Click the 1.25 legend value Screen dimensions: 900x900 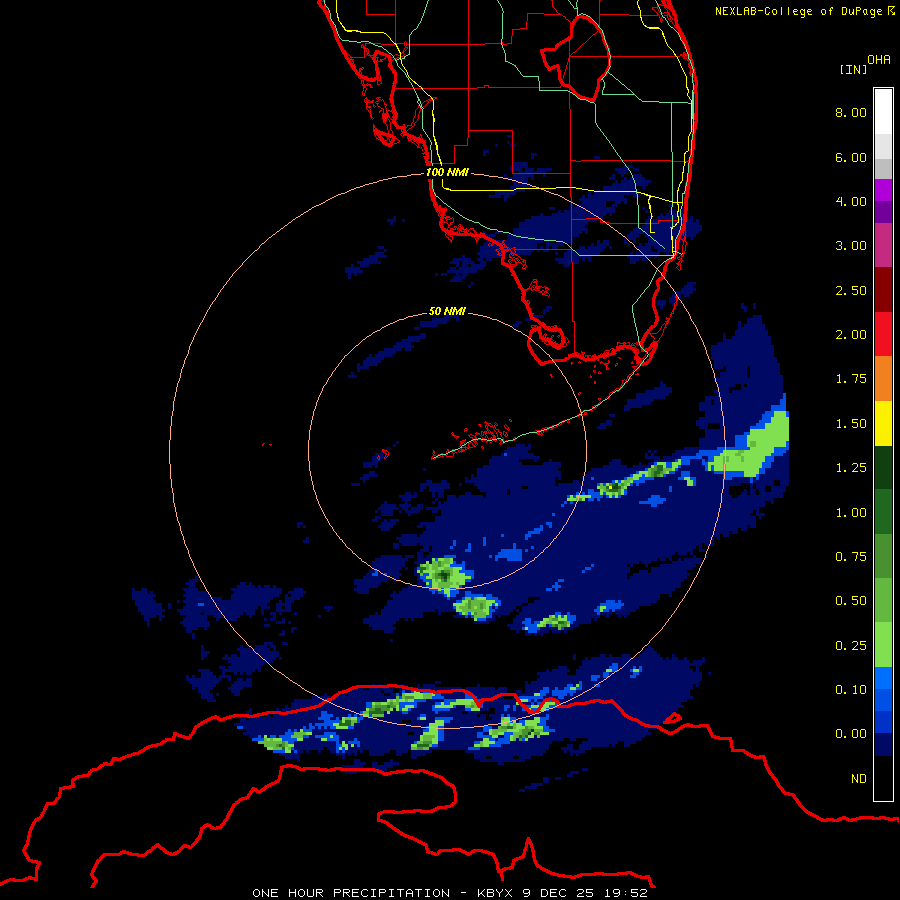coord(851,468)
